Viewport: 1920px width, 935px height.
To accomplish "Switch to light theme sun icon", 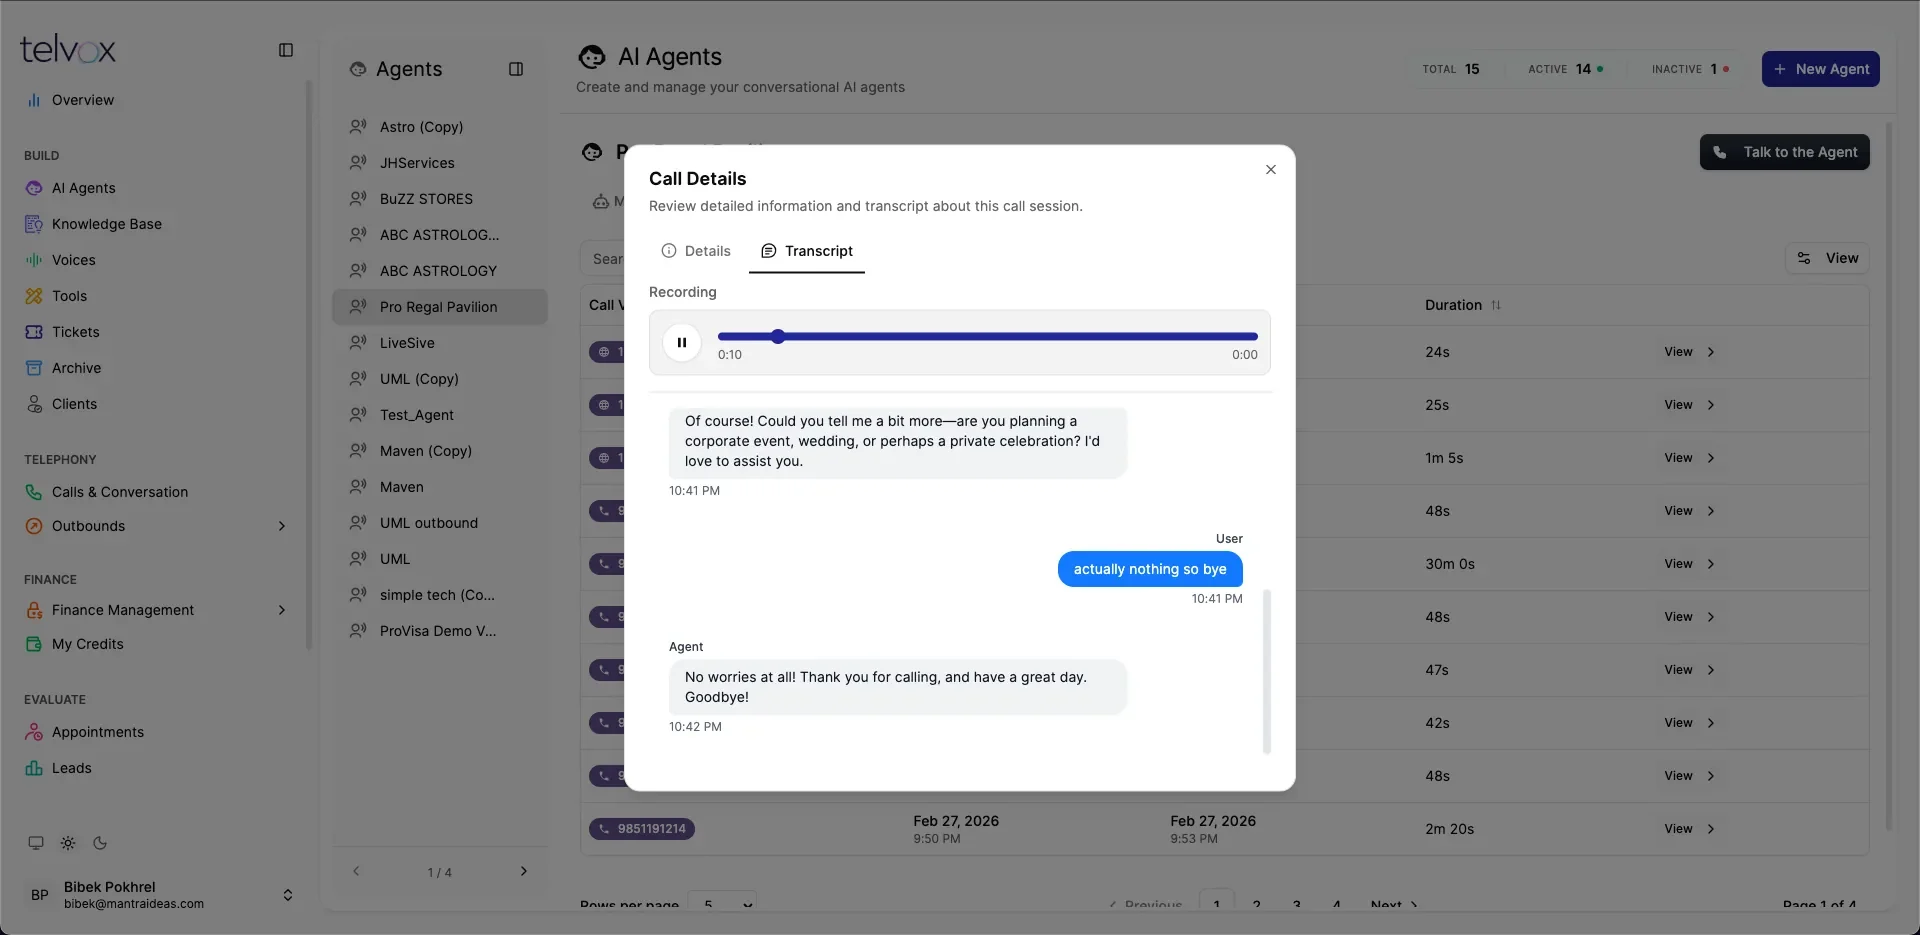I will point(68,843).
